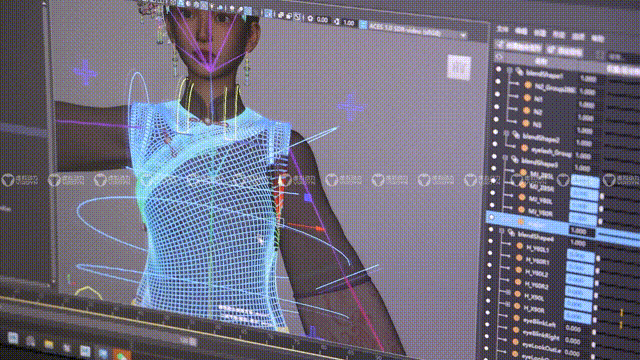640x360 pixels.
Task: Select the blendShape2 deformer icon
Action: (x=516, y=135)
